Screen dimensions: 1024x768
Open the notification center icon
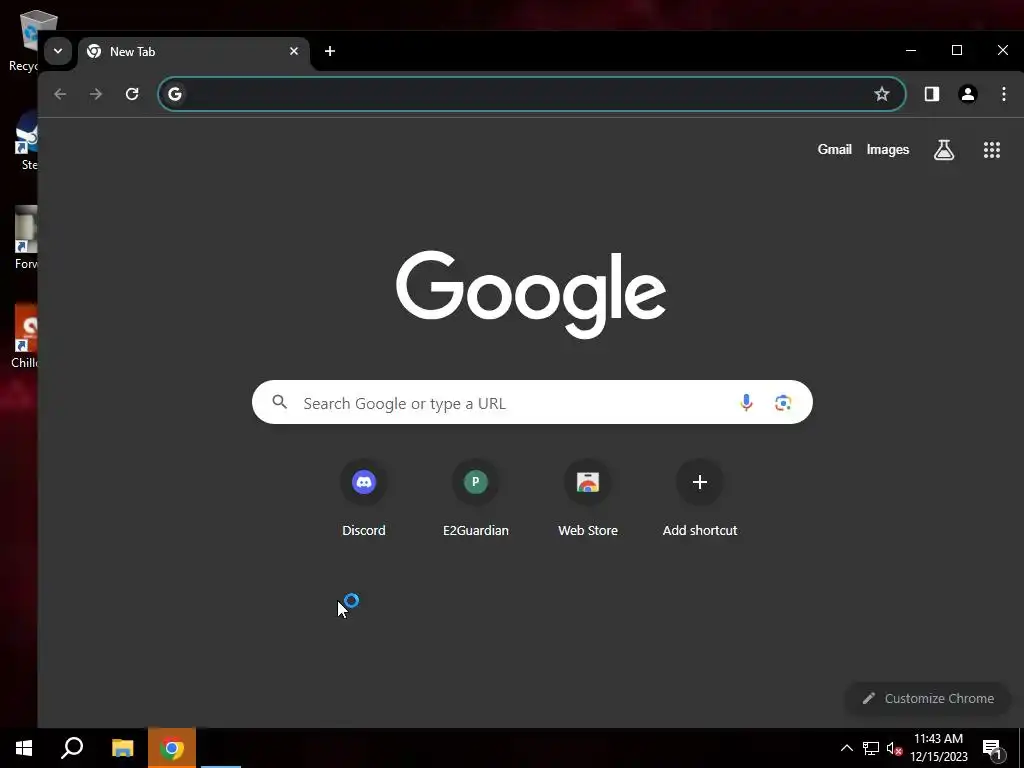992,748
